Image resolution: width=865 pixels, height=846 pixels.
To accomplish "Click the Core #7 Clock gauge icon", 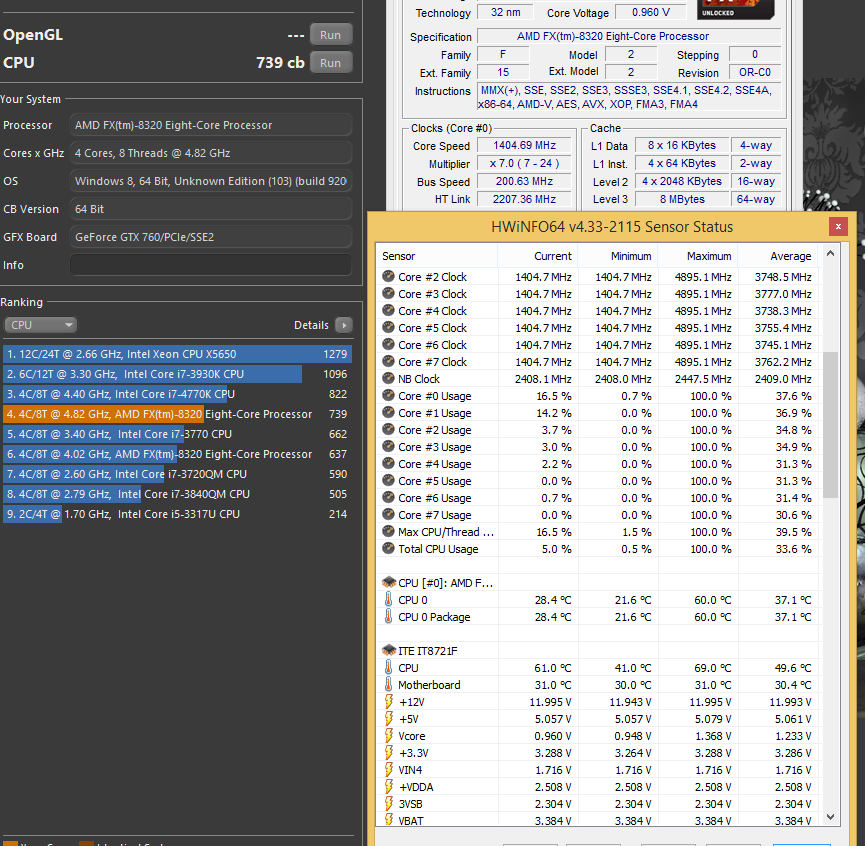I will point(388,362).
